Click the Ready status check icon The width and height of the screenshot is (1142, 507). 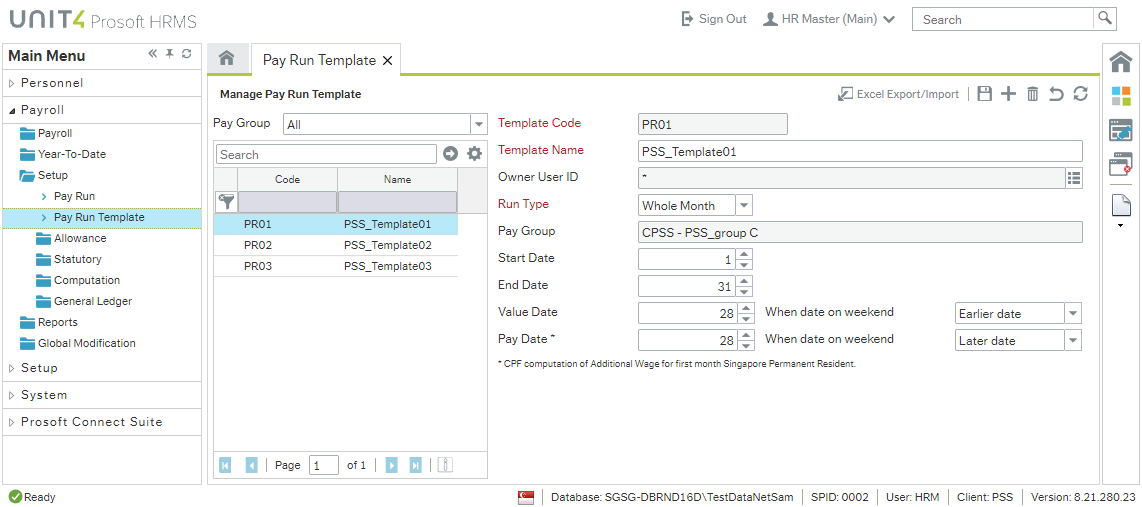tap(15, 497)
